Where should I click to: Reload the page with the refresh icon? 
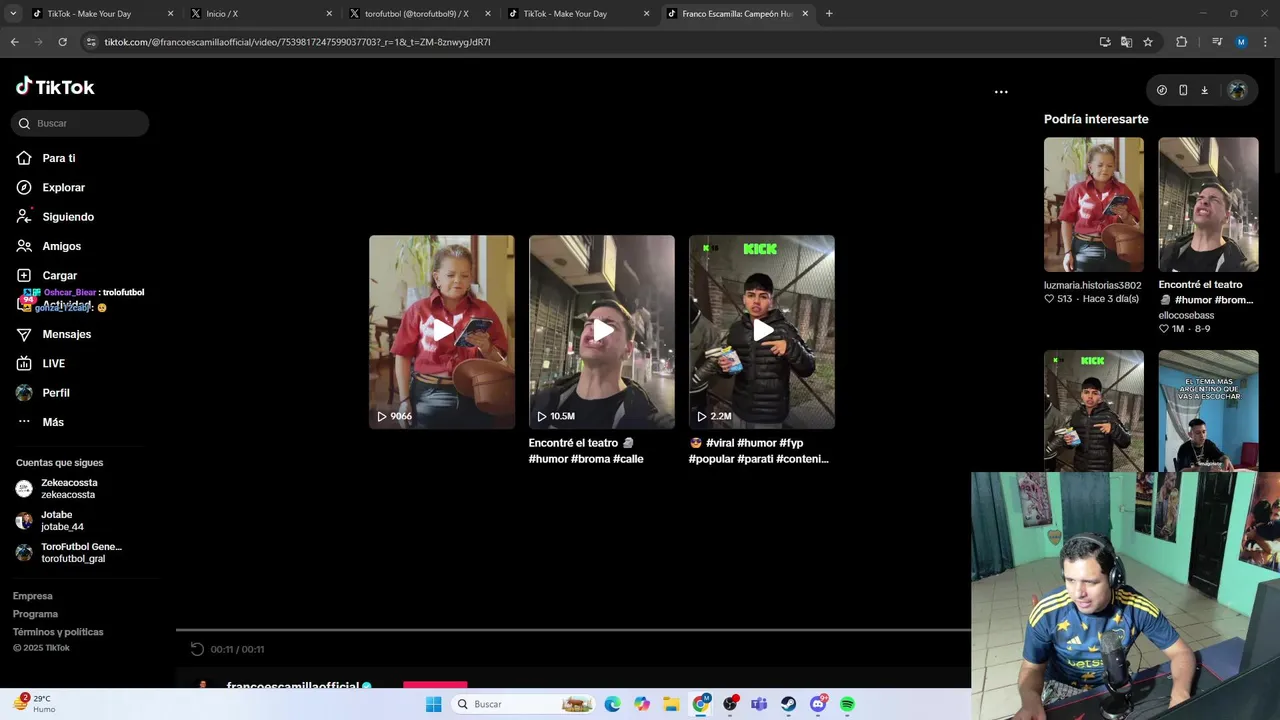pyautogui.click(x=62, y=42)
